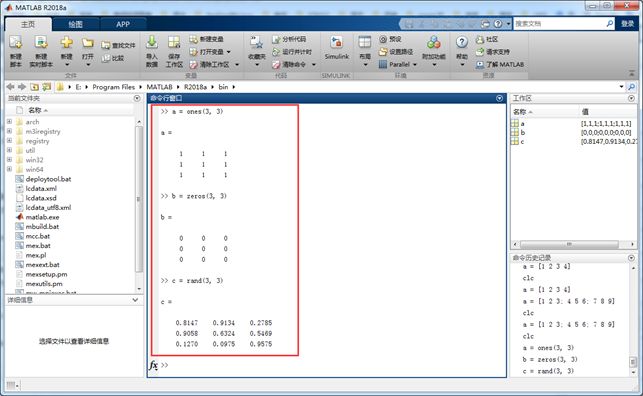Switch to the 绘图 (Plots) tab

(x=75, y=24)
